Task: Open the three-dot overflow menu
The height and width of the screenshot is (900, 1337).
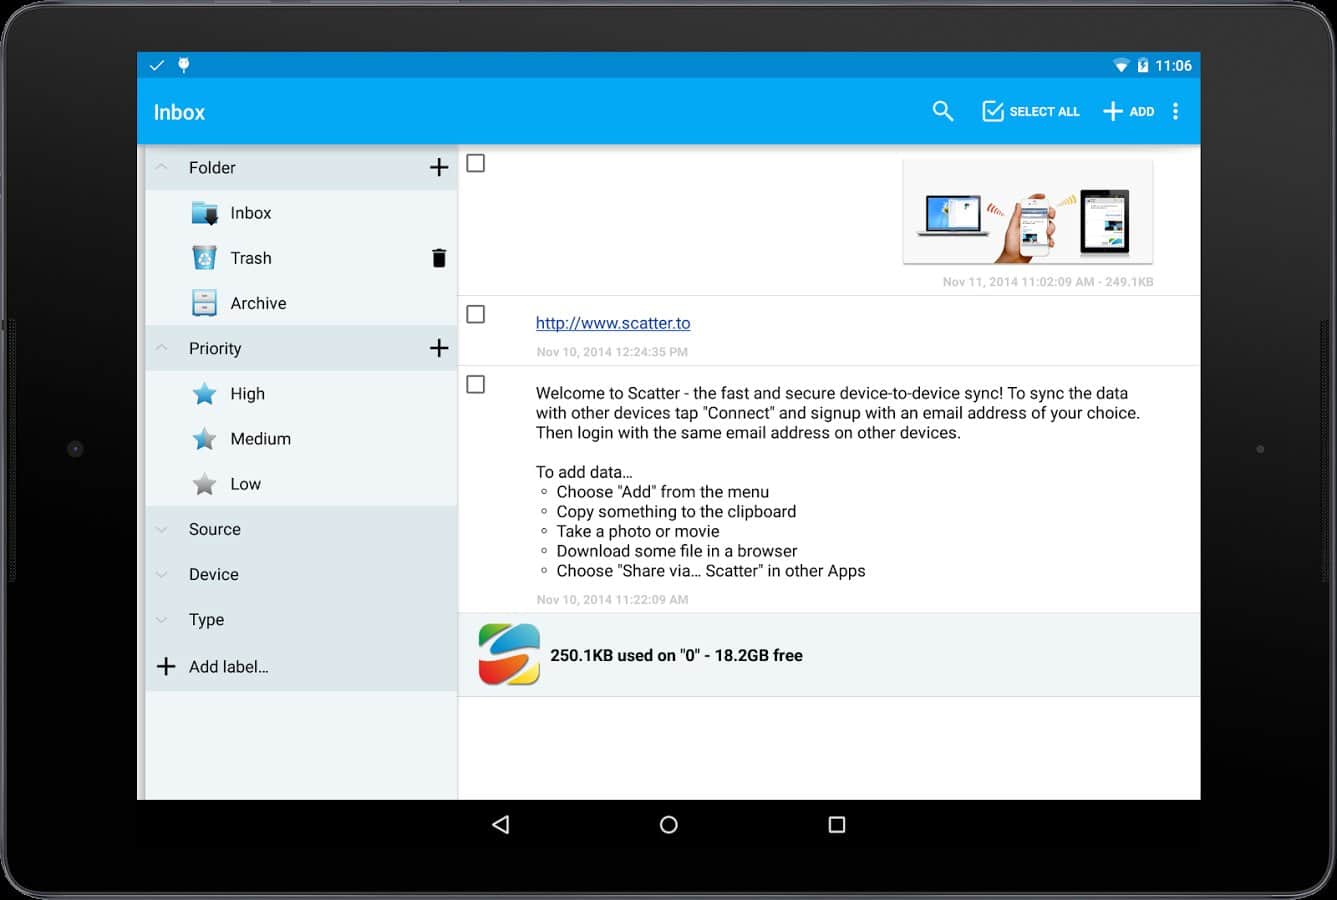Action: [x=1175, y=111]
